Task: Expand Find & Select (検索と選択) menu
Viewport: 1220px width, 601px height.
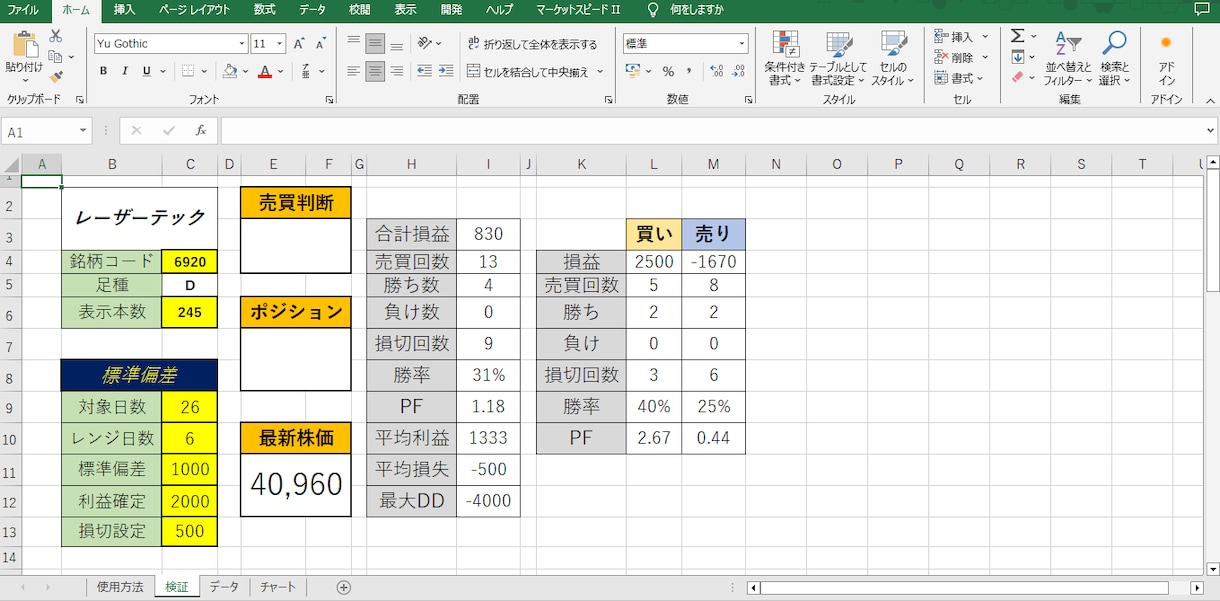Action: point(1114,58)
